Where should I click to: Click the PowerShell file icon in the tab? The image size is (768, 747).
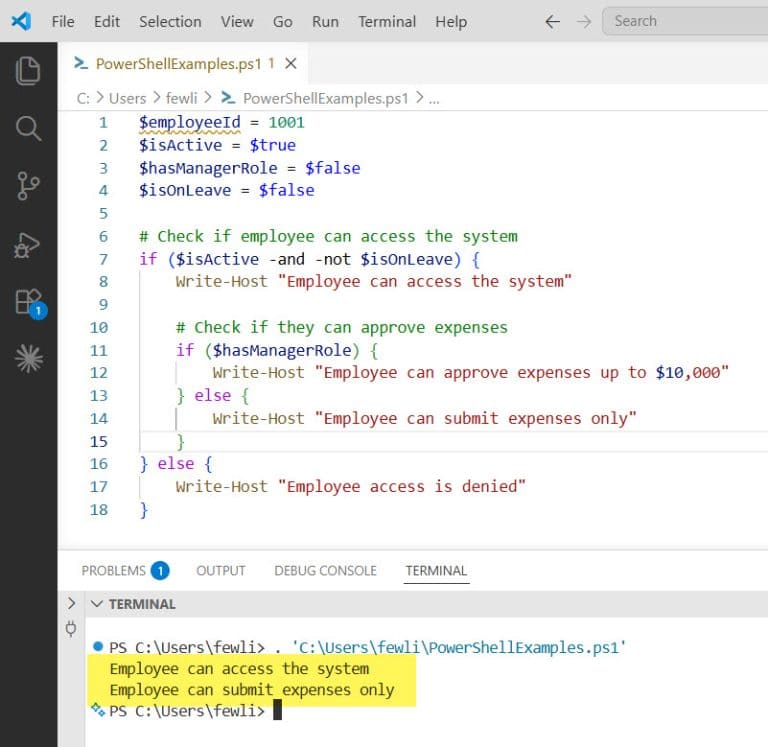pyautogui.click(x=81, y=63)
